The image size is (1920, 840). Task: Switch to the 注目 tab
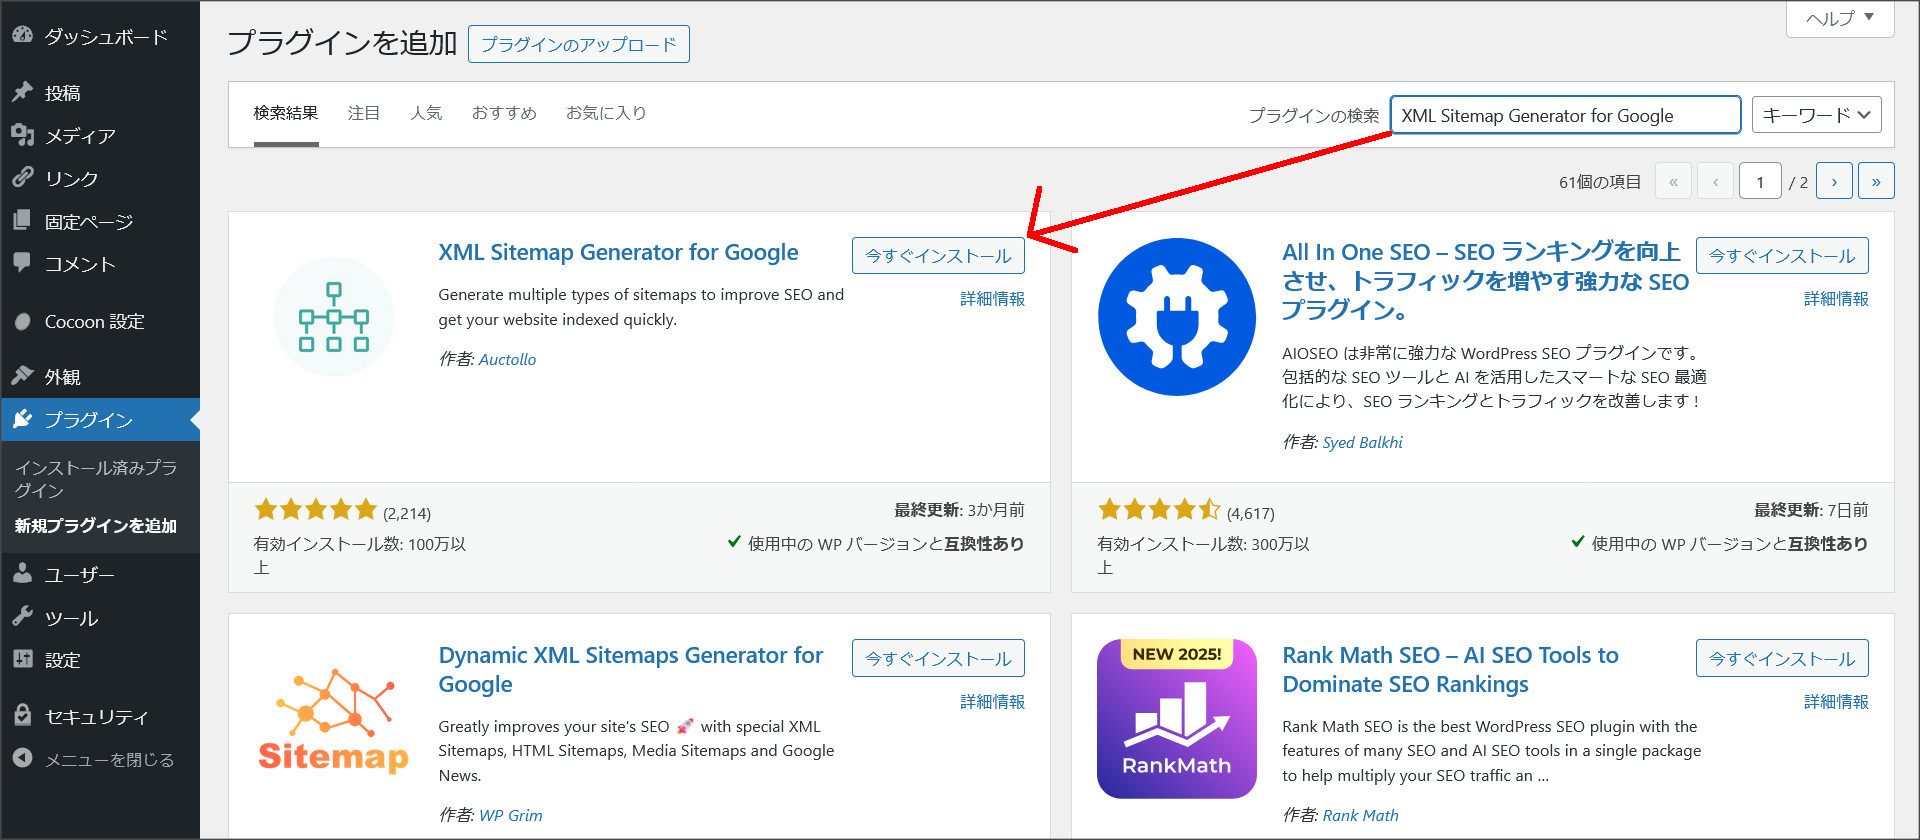(x=364, y=113)
